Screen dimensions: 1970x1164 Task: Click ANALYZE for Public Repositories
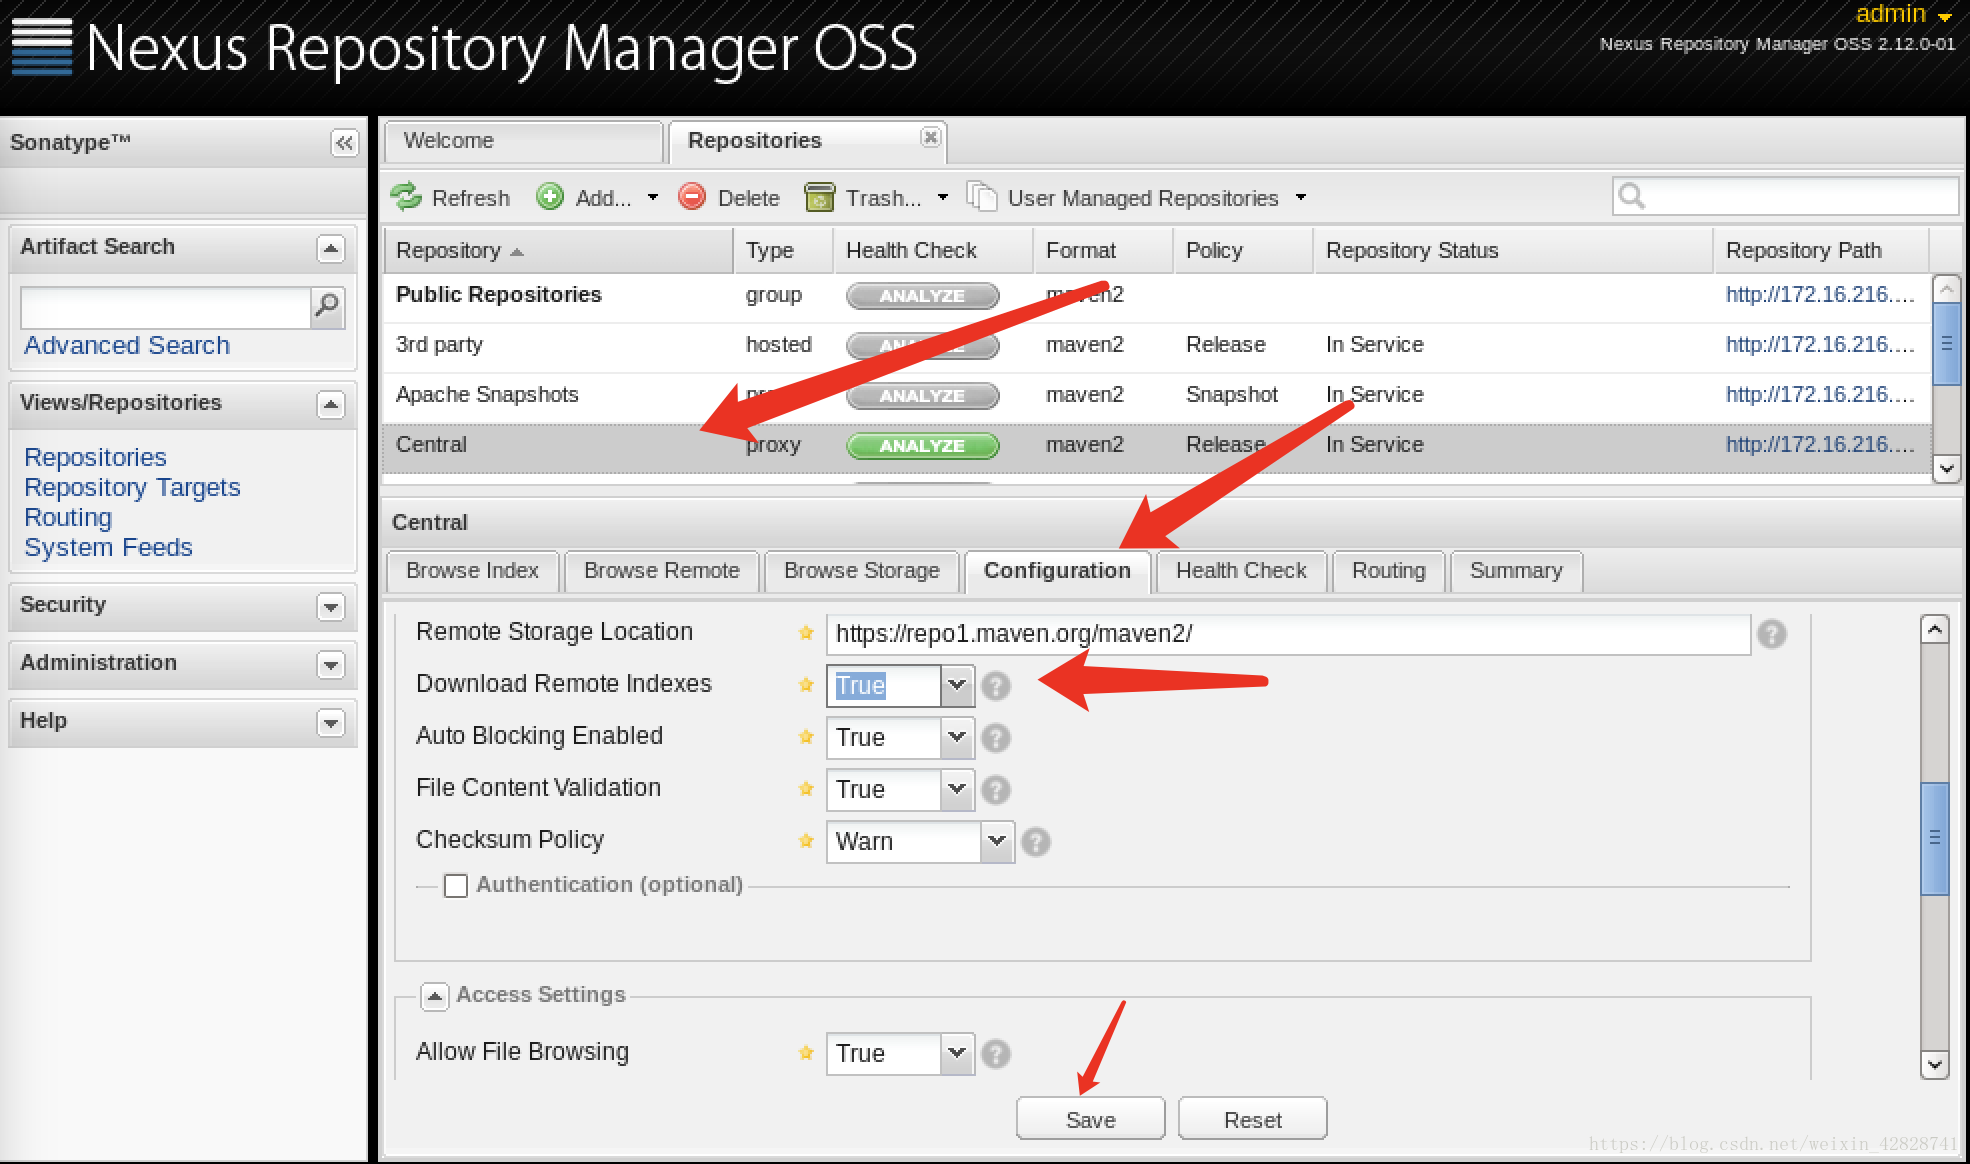[x=922, y=296]
